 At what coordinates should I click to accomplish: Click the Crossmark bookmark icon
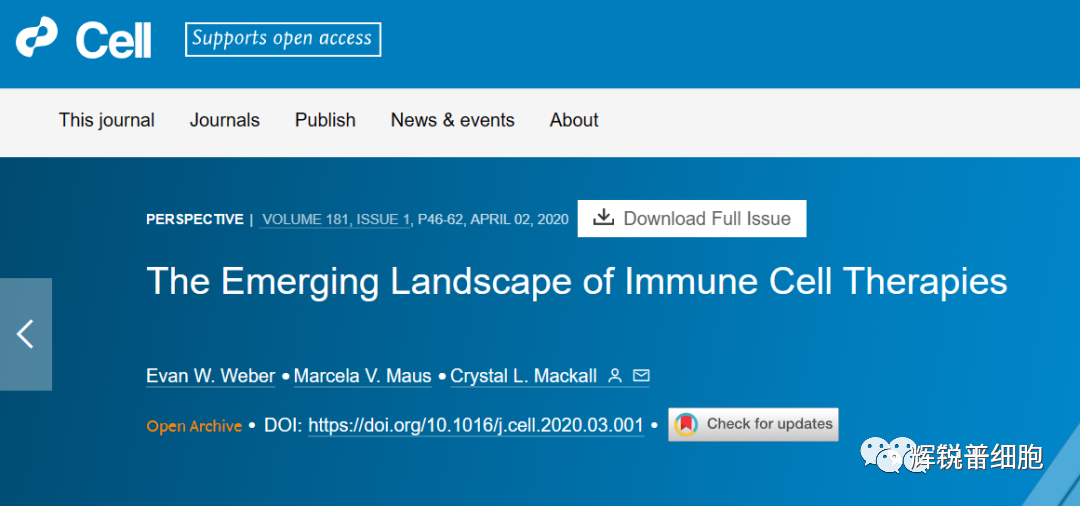(x=686, y=424)
